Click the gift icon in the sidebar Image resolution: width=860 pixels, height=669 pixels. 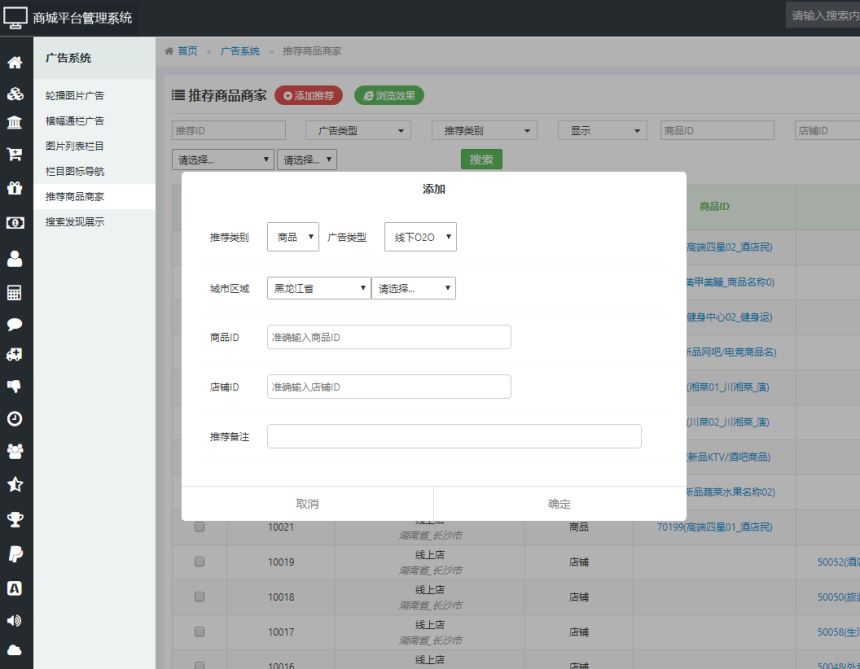click(14, 187)
